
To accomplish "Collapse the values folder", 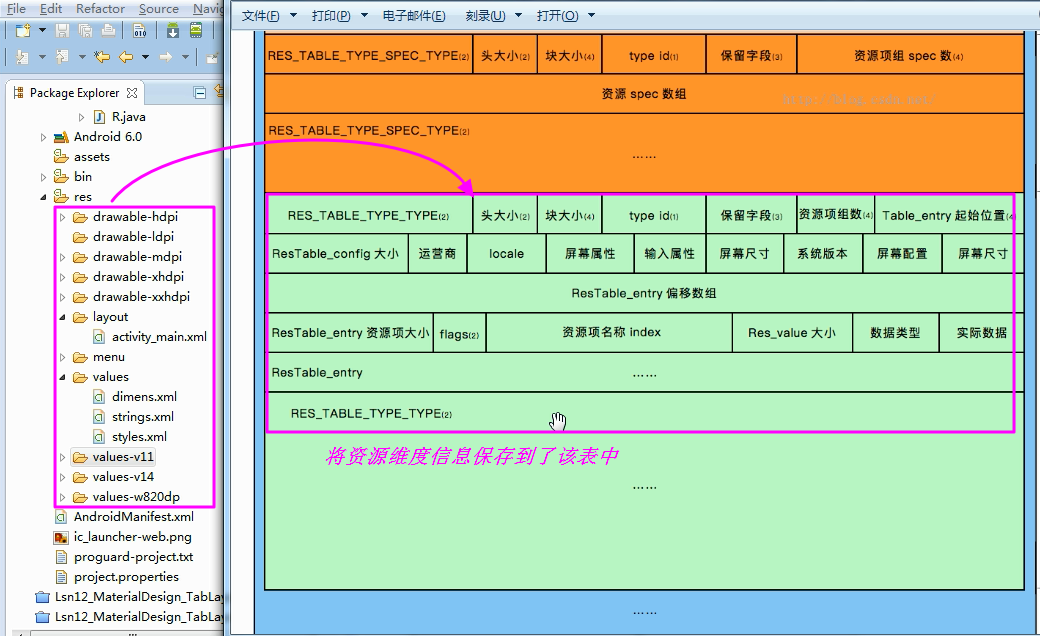I will coord(62,377).
